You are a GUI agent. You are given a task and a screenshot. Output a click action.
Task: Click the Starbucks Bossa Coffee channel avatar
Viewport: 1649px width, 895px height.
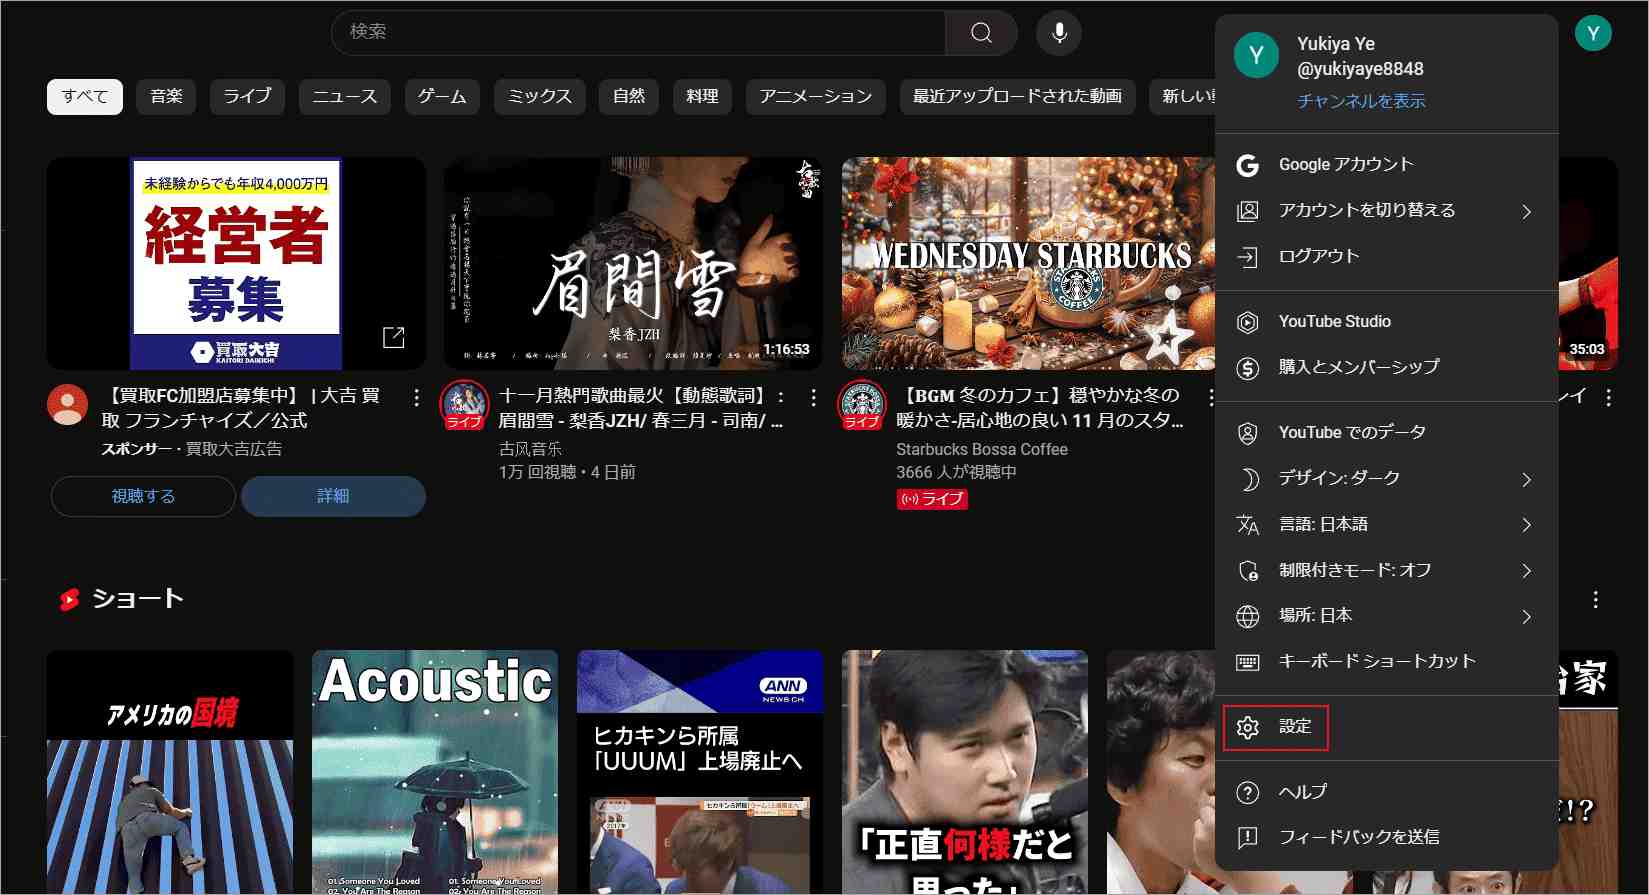point(861,404)
